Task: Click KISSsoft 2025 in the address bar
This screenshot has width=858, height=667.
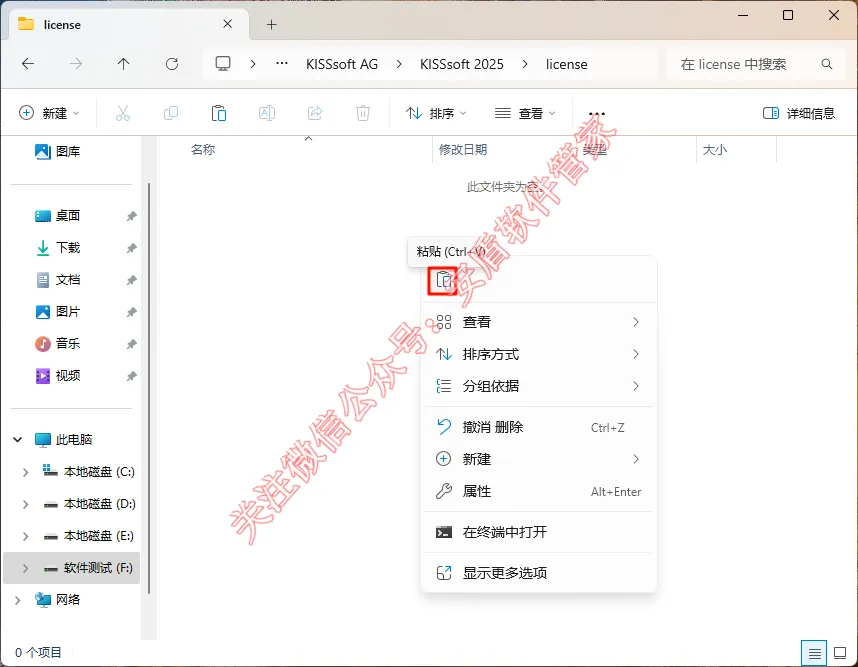Action: tap(462, 64)
